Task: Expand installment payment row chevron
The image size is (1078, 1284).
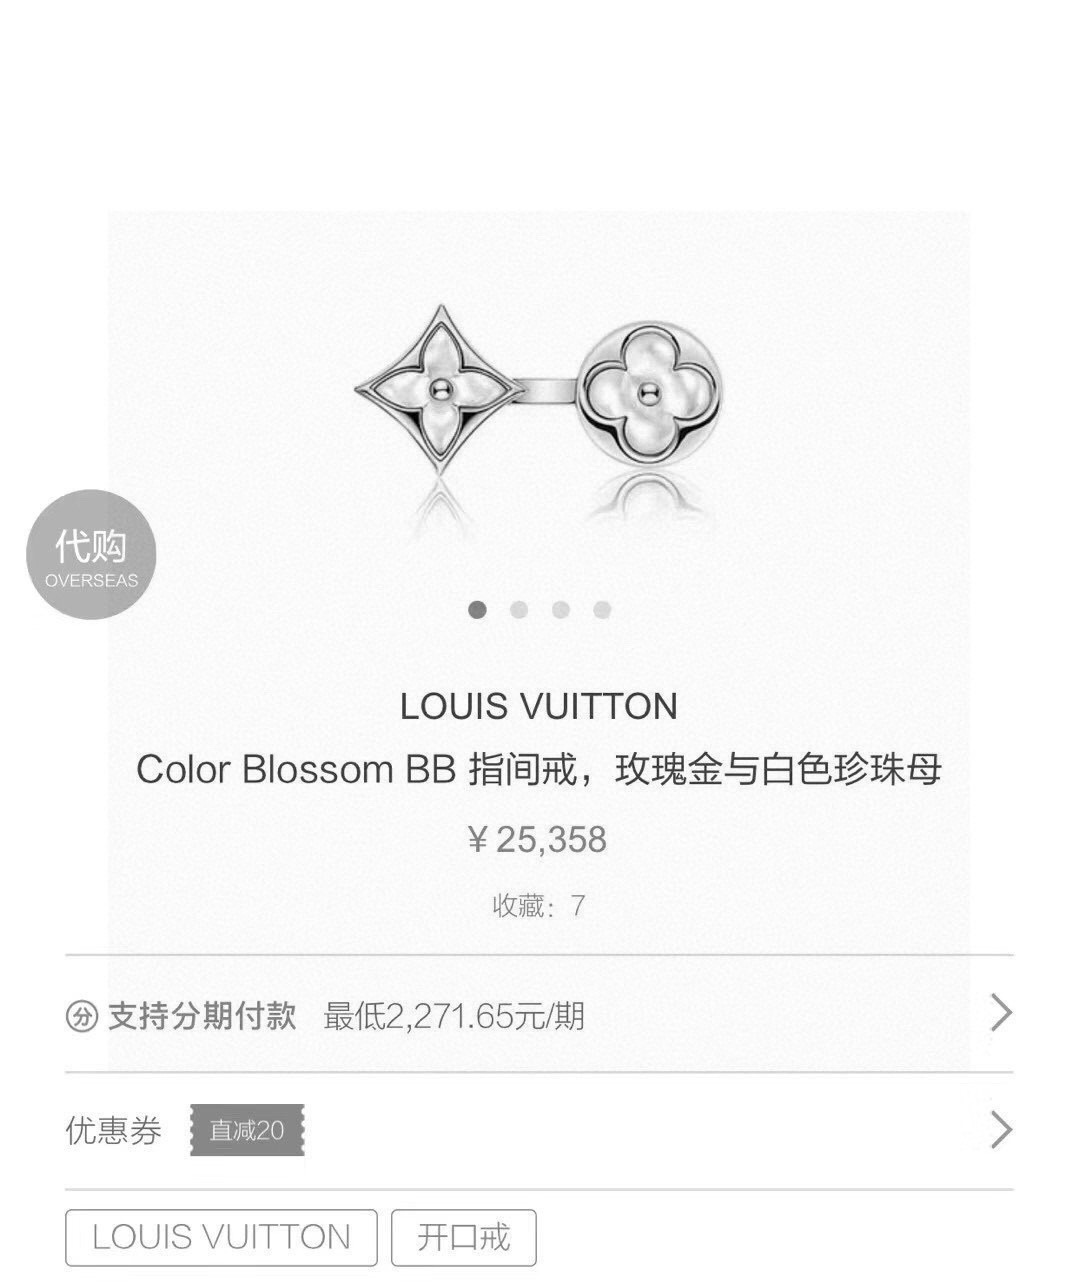Action: 1001,1013
